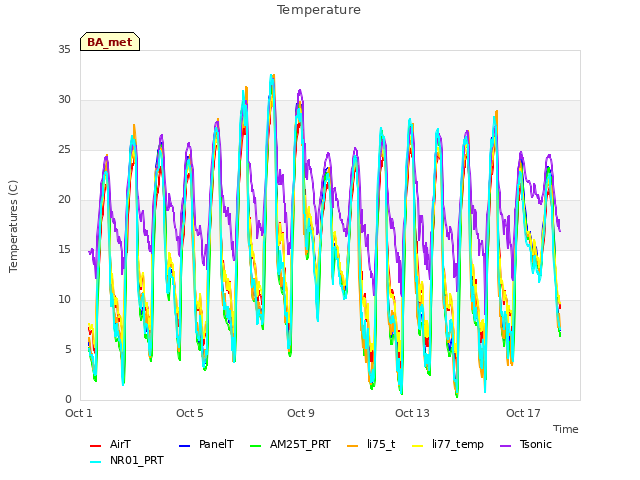
Task: Click the Oct 17 x-axis tick label
Action: (523, 413)
